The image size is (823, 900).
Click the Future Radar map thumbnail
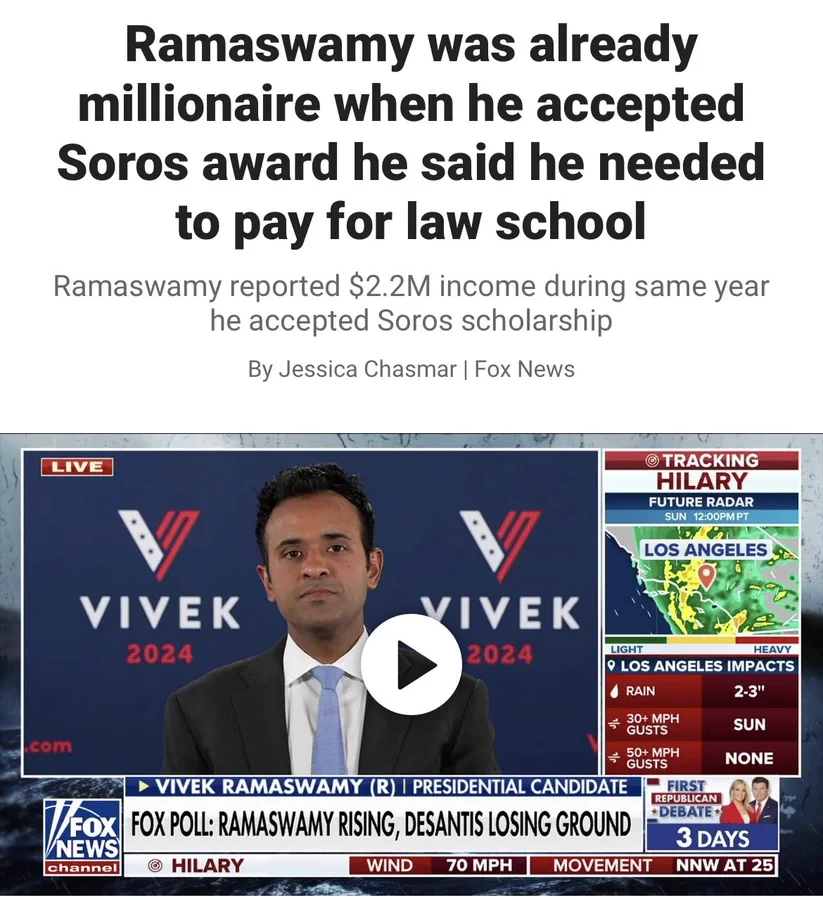click(701, 580)
